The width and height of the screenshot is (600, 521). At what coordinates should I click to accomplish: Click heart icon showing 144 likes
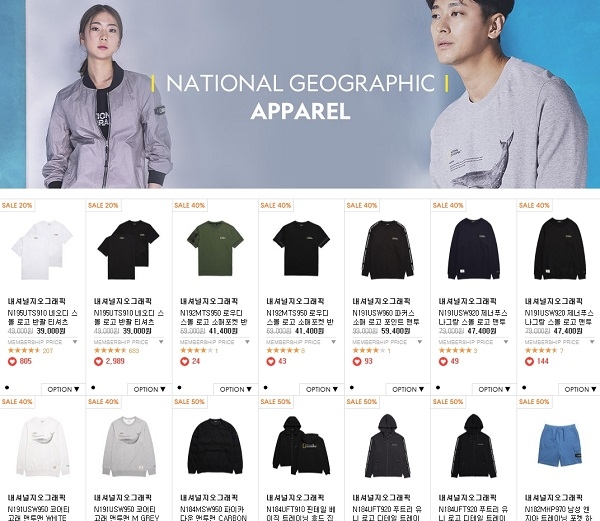click(529, 361)
